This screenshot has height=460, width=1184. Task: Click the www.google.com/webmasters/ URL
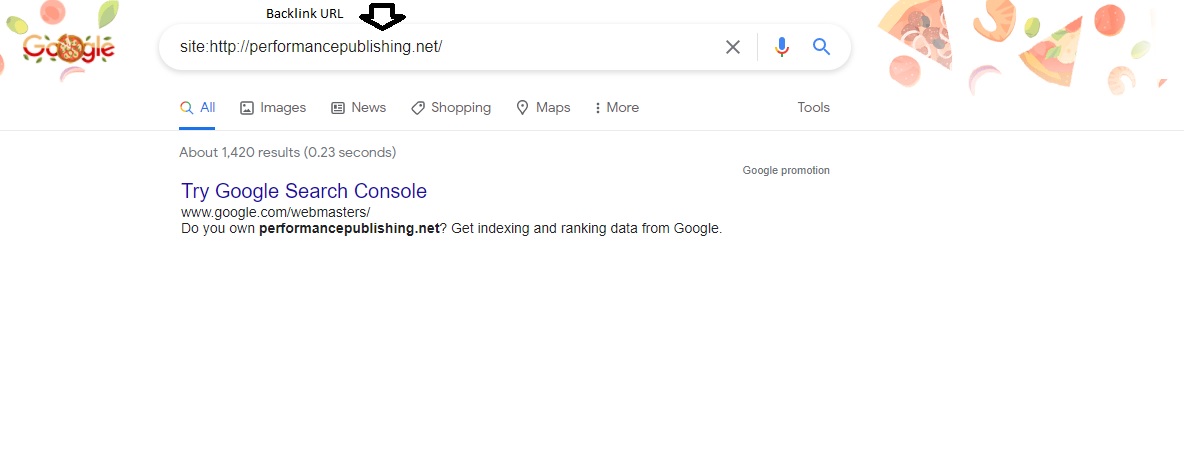275,212
